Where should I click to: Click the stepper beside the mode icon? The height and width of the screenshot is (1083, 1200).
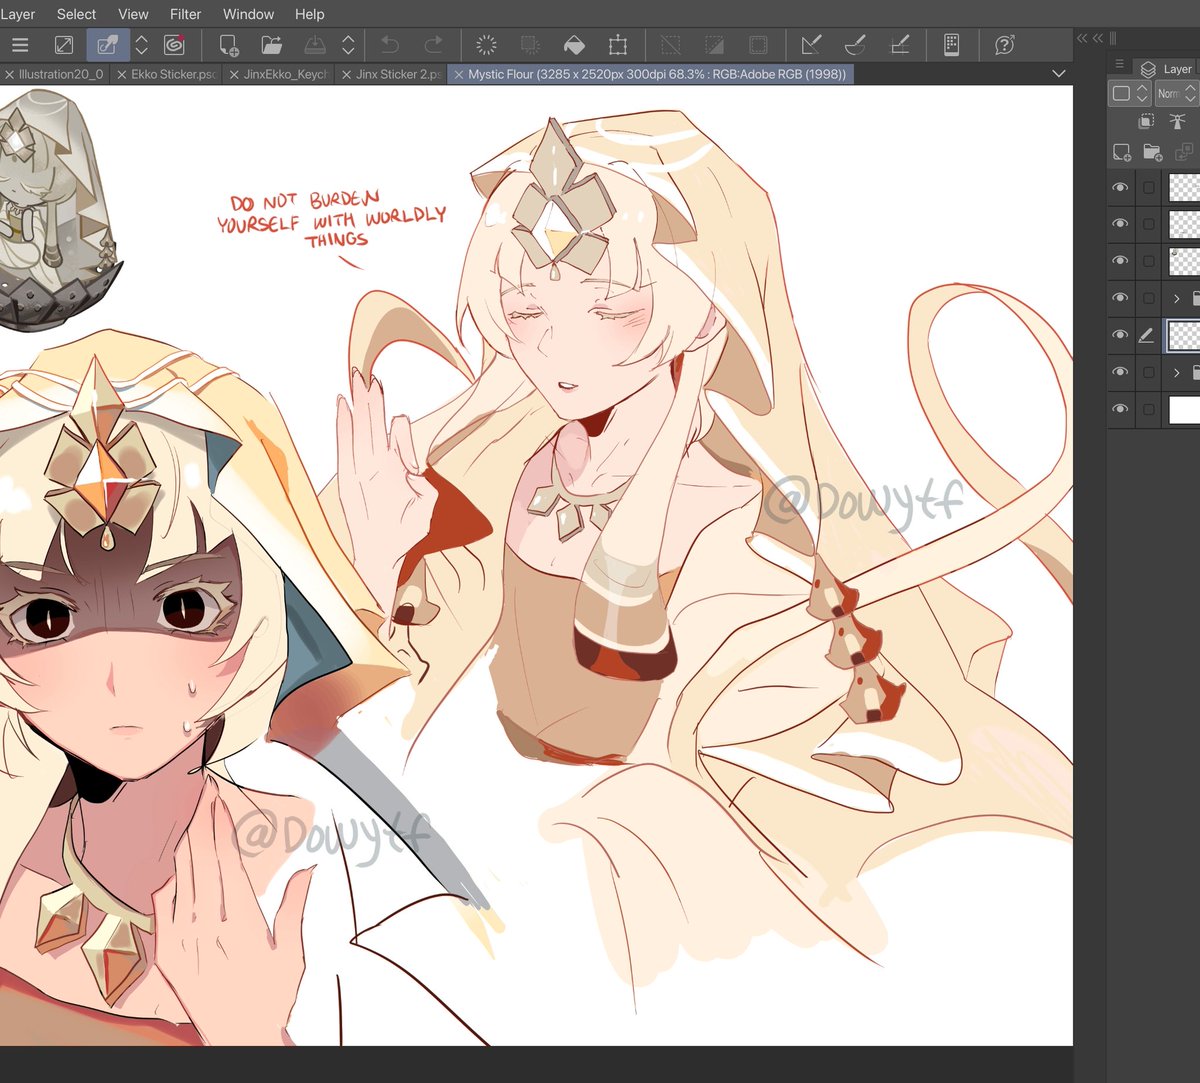[142, 45]
